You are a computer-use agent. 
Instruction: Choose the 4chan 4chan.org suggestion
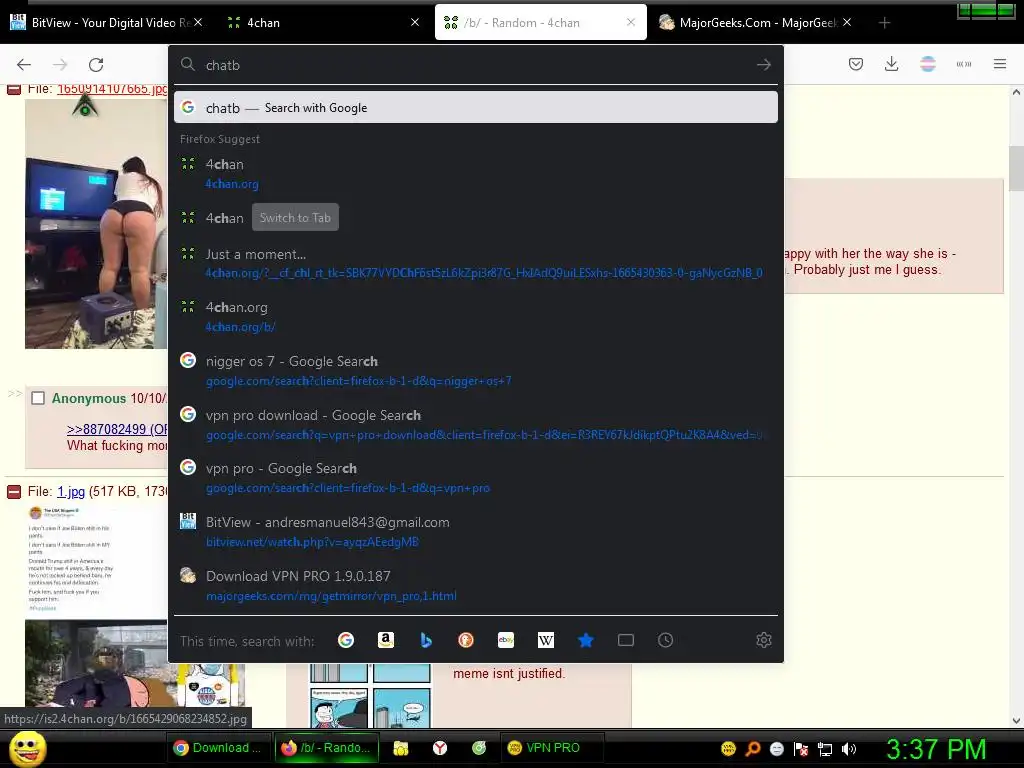(x=475, y=174)
